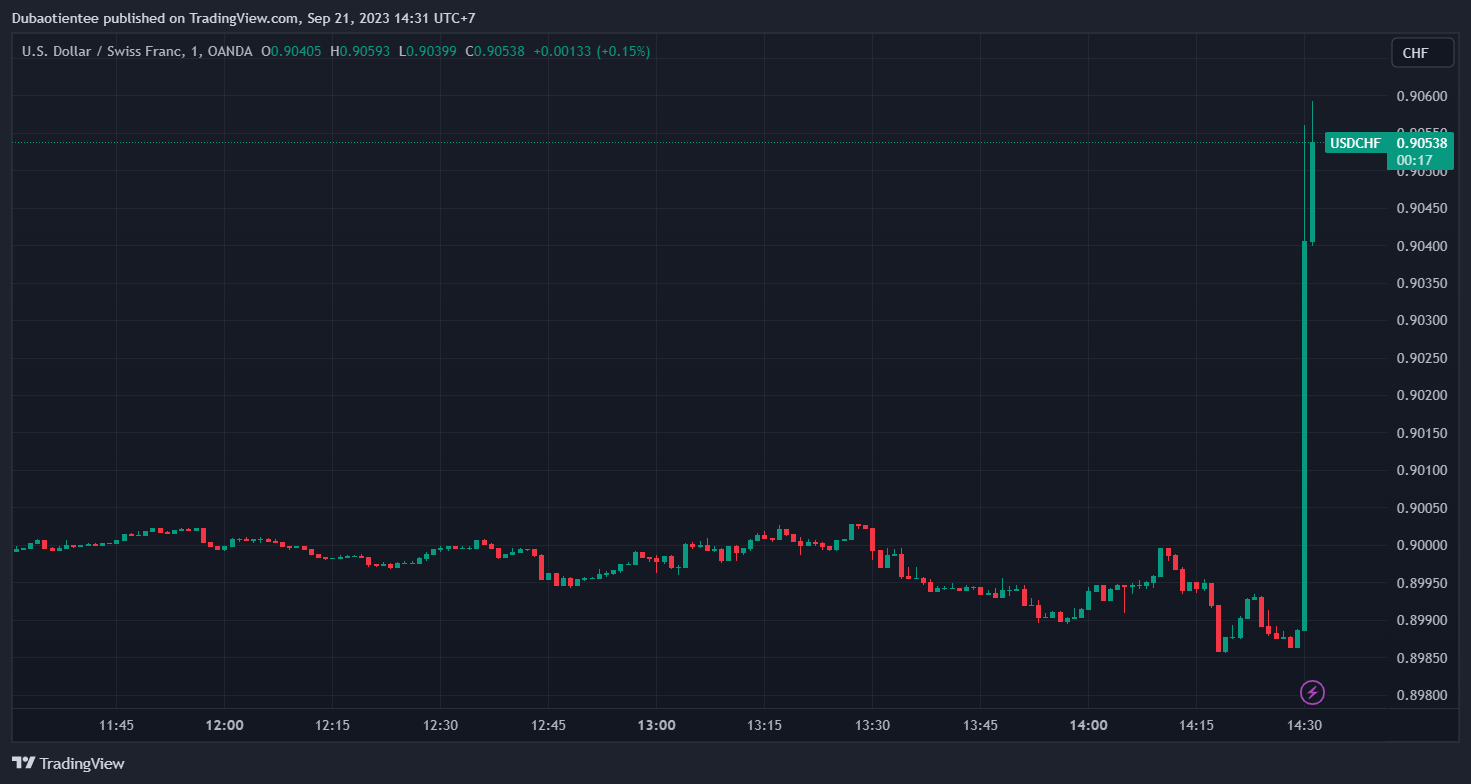Click the 0.89800 price scale label
The height and width of the screenshot is (784, 1471).
1421,695
